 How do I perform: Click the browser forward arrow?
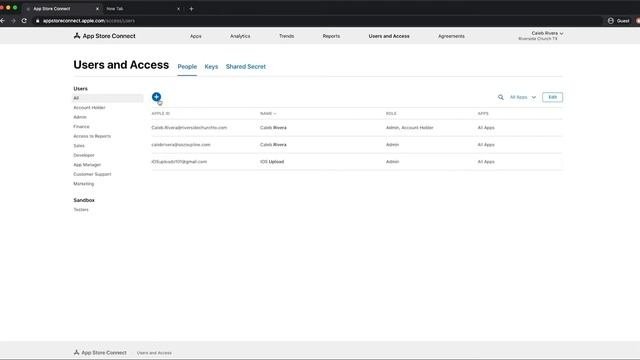(x=13, y=20)
